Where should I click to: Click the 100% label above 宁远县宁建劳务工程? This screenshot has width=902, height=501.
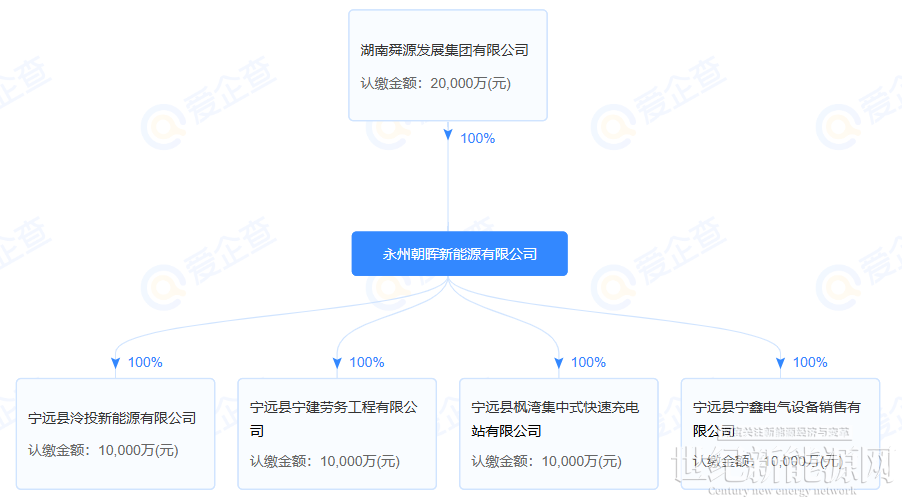[367, 362]
